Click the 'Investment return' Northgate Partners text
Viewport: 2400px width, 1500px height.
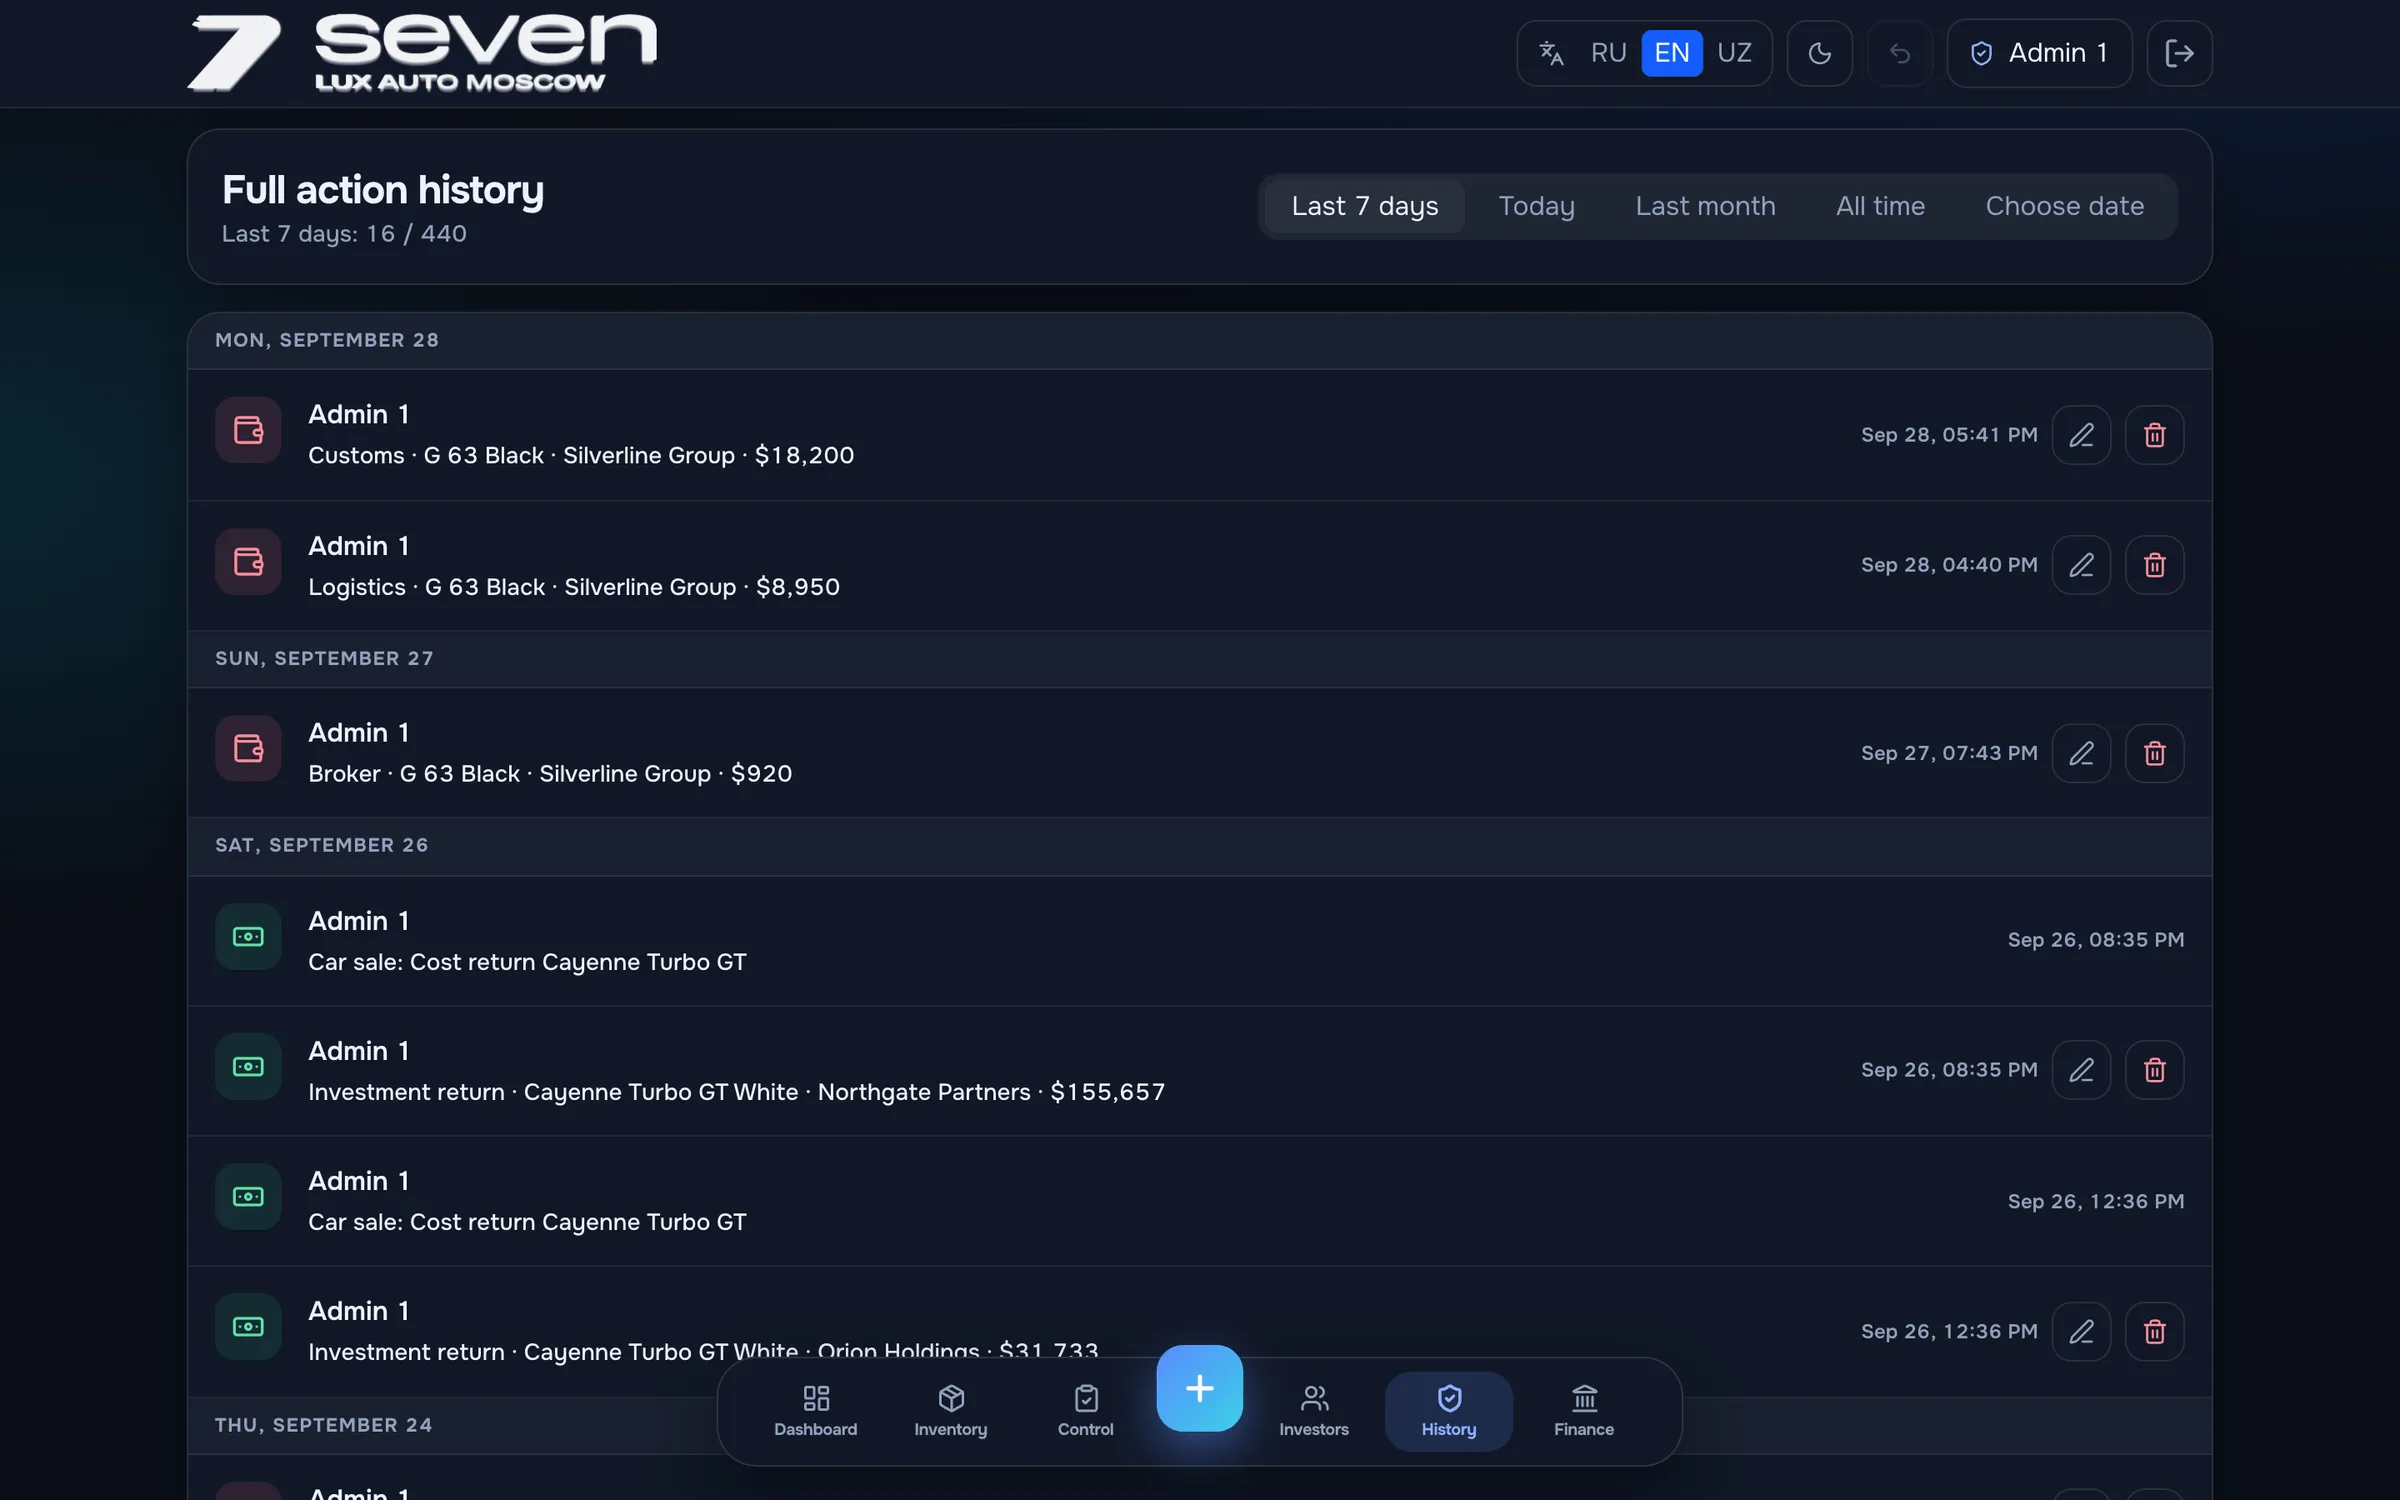click(736, 1092)
